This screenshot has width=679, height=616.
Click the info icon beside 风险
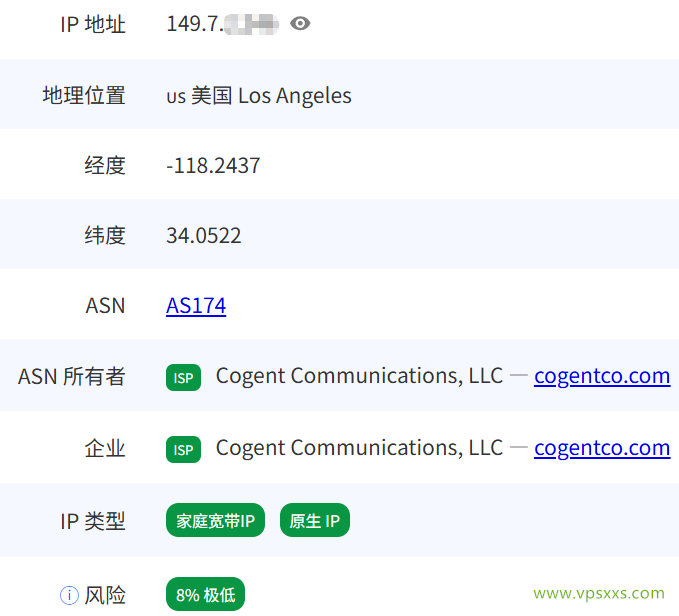(69, 595)
